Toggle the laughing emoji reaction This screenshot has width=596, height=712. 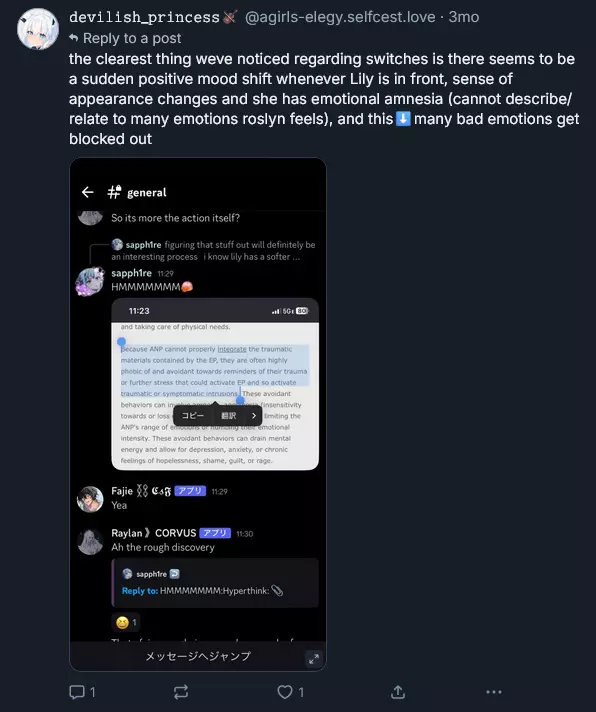point(126,622)
